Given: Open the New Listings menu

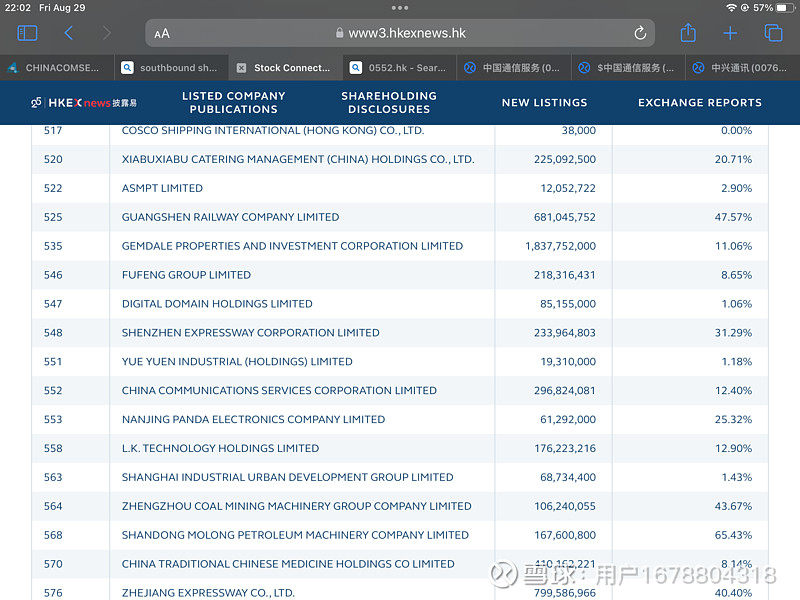Looking at the screenshot, I should [x=543, y=103].
